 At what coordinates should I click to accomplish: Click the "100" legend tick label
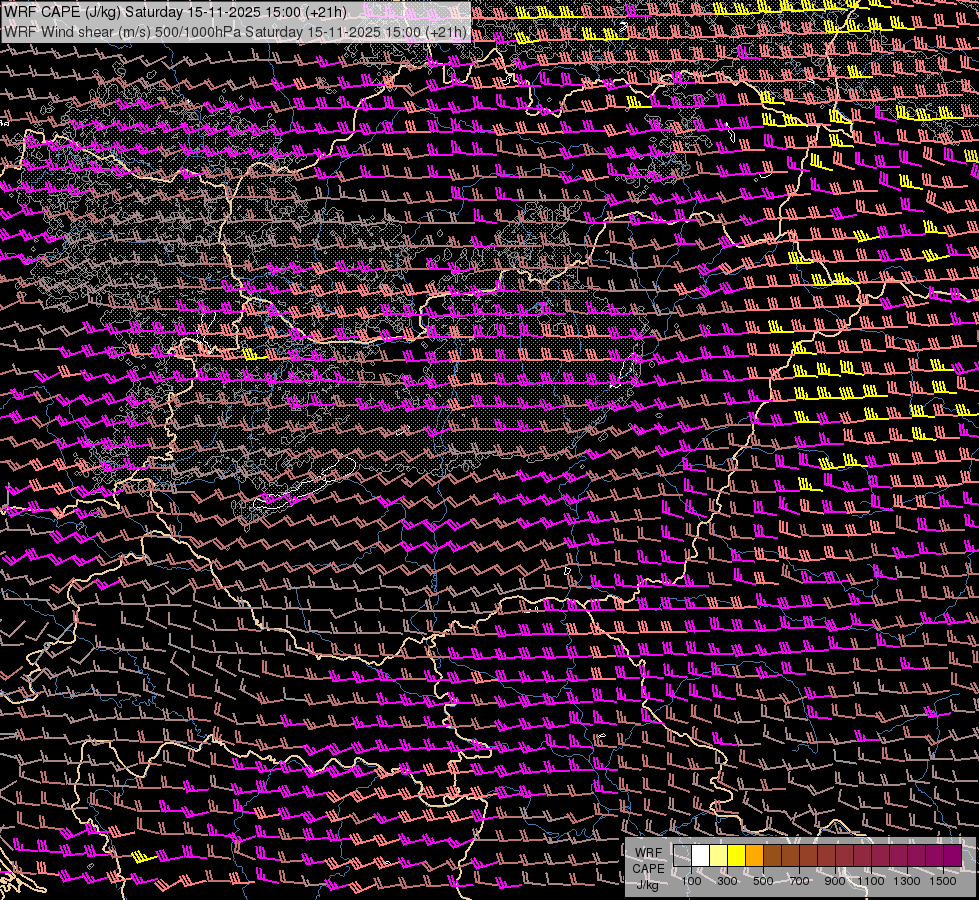(x=691, y=881)
